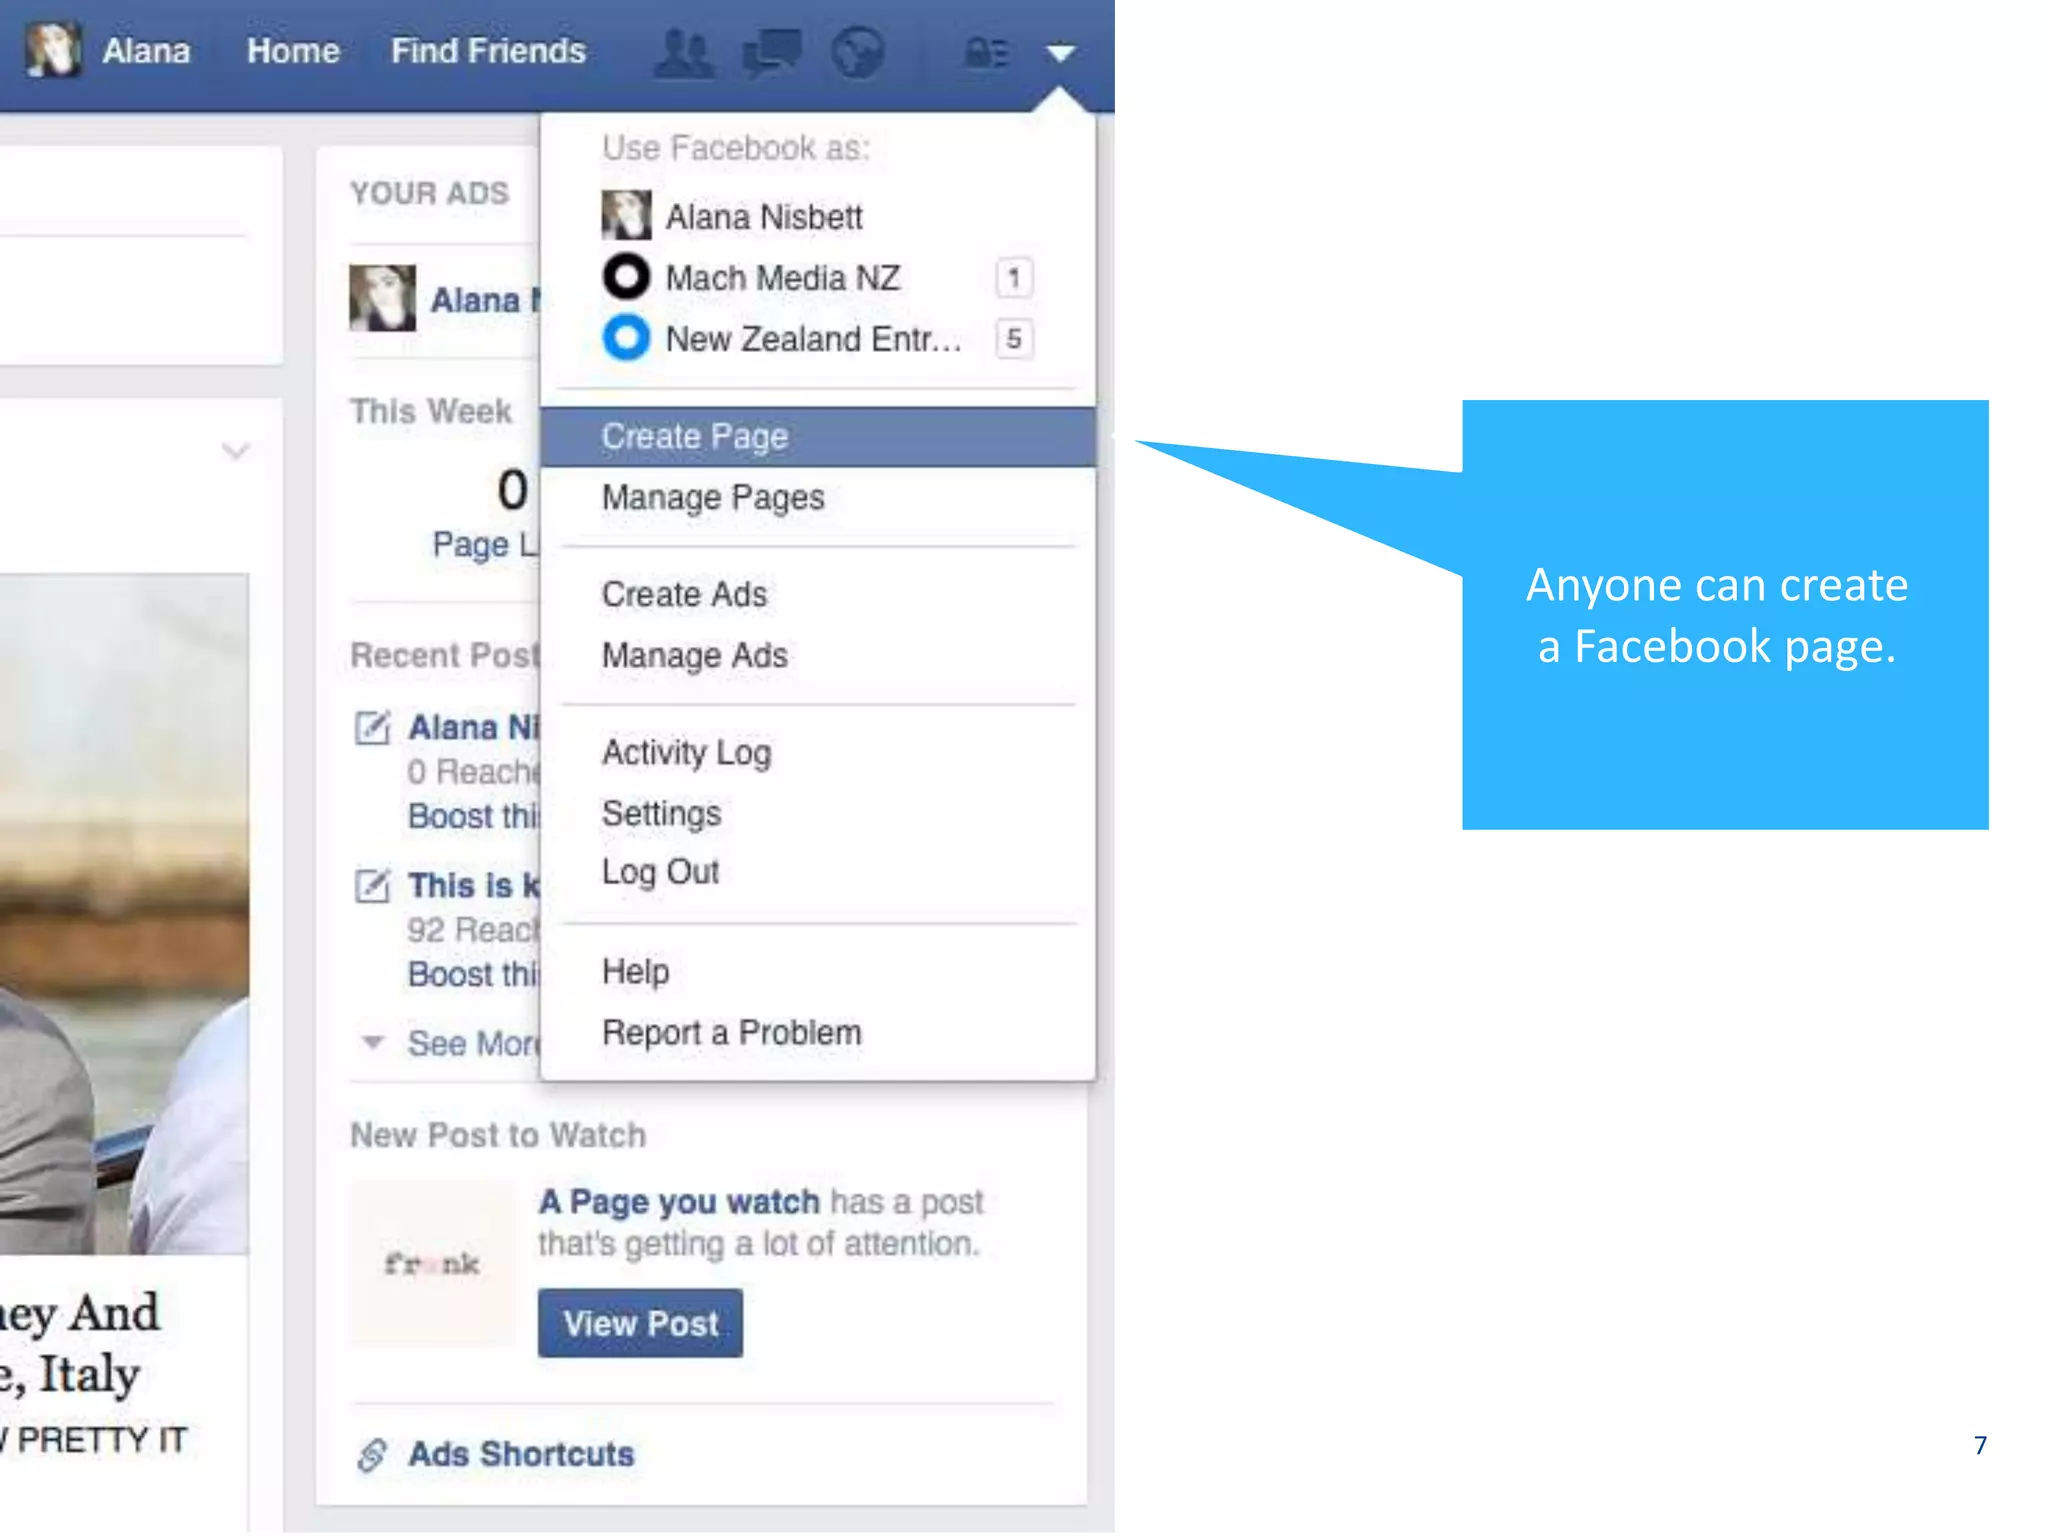The image size is (2048, 1536).
Task: Open post options chevron in news feed
Action: [235, 451]
